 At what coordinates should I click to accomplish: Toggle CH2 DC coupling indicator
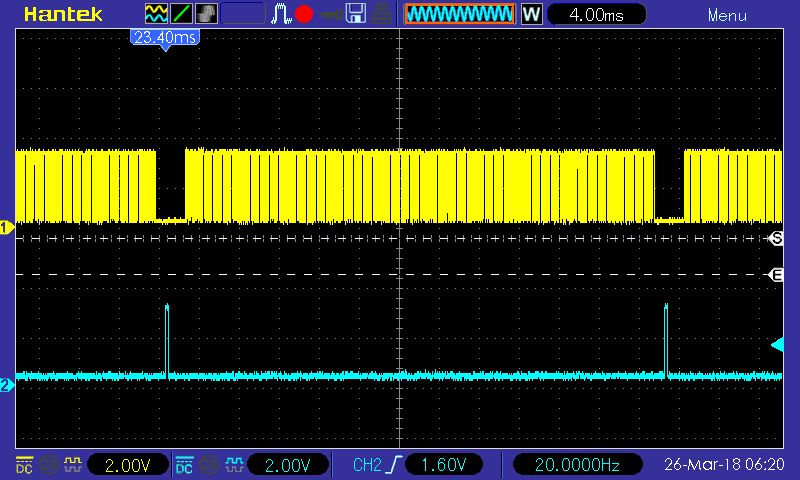point(184,465)
